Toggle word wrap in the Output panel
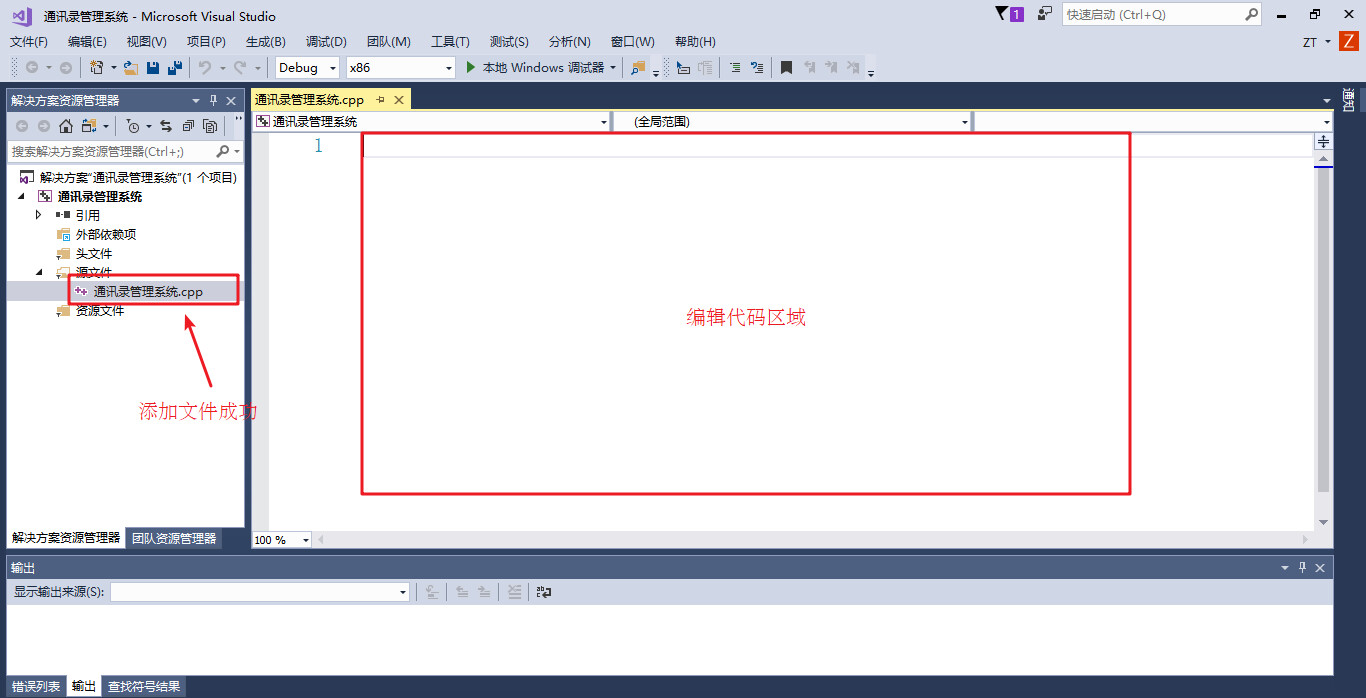Image resolution: width=1366 pixels, height=698 pixels. tap(544, 592)
